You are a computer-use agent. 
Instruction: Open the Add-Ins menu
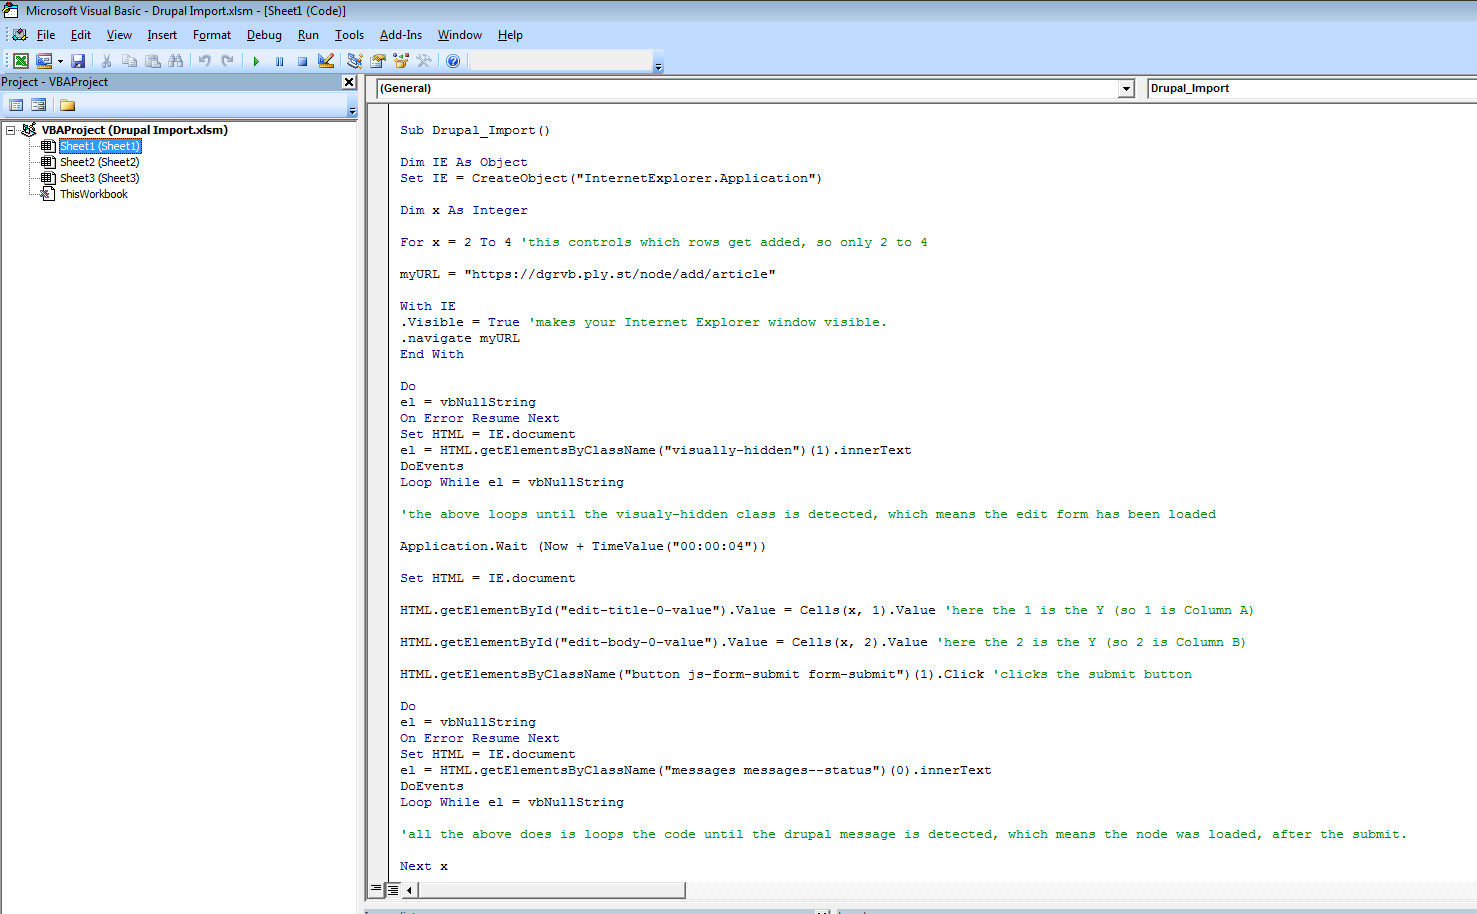401,35
